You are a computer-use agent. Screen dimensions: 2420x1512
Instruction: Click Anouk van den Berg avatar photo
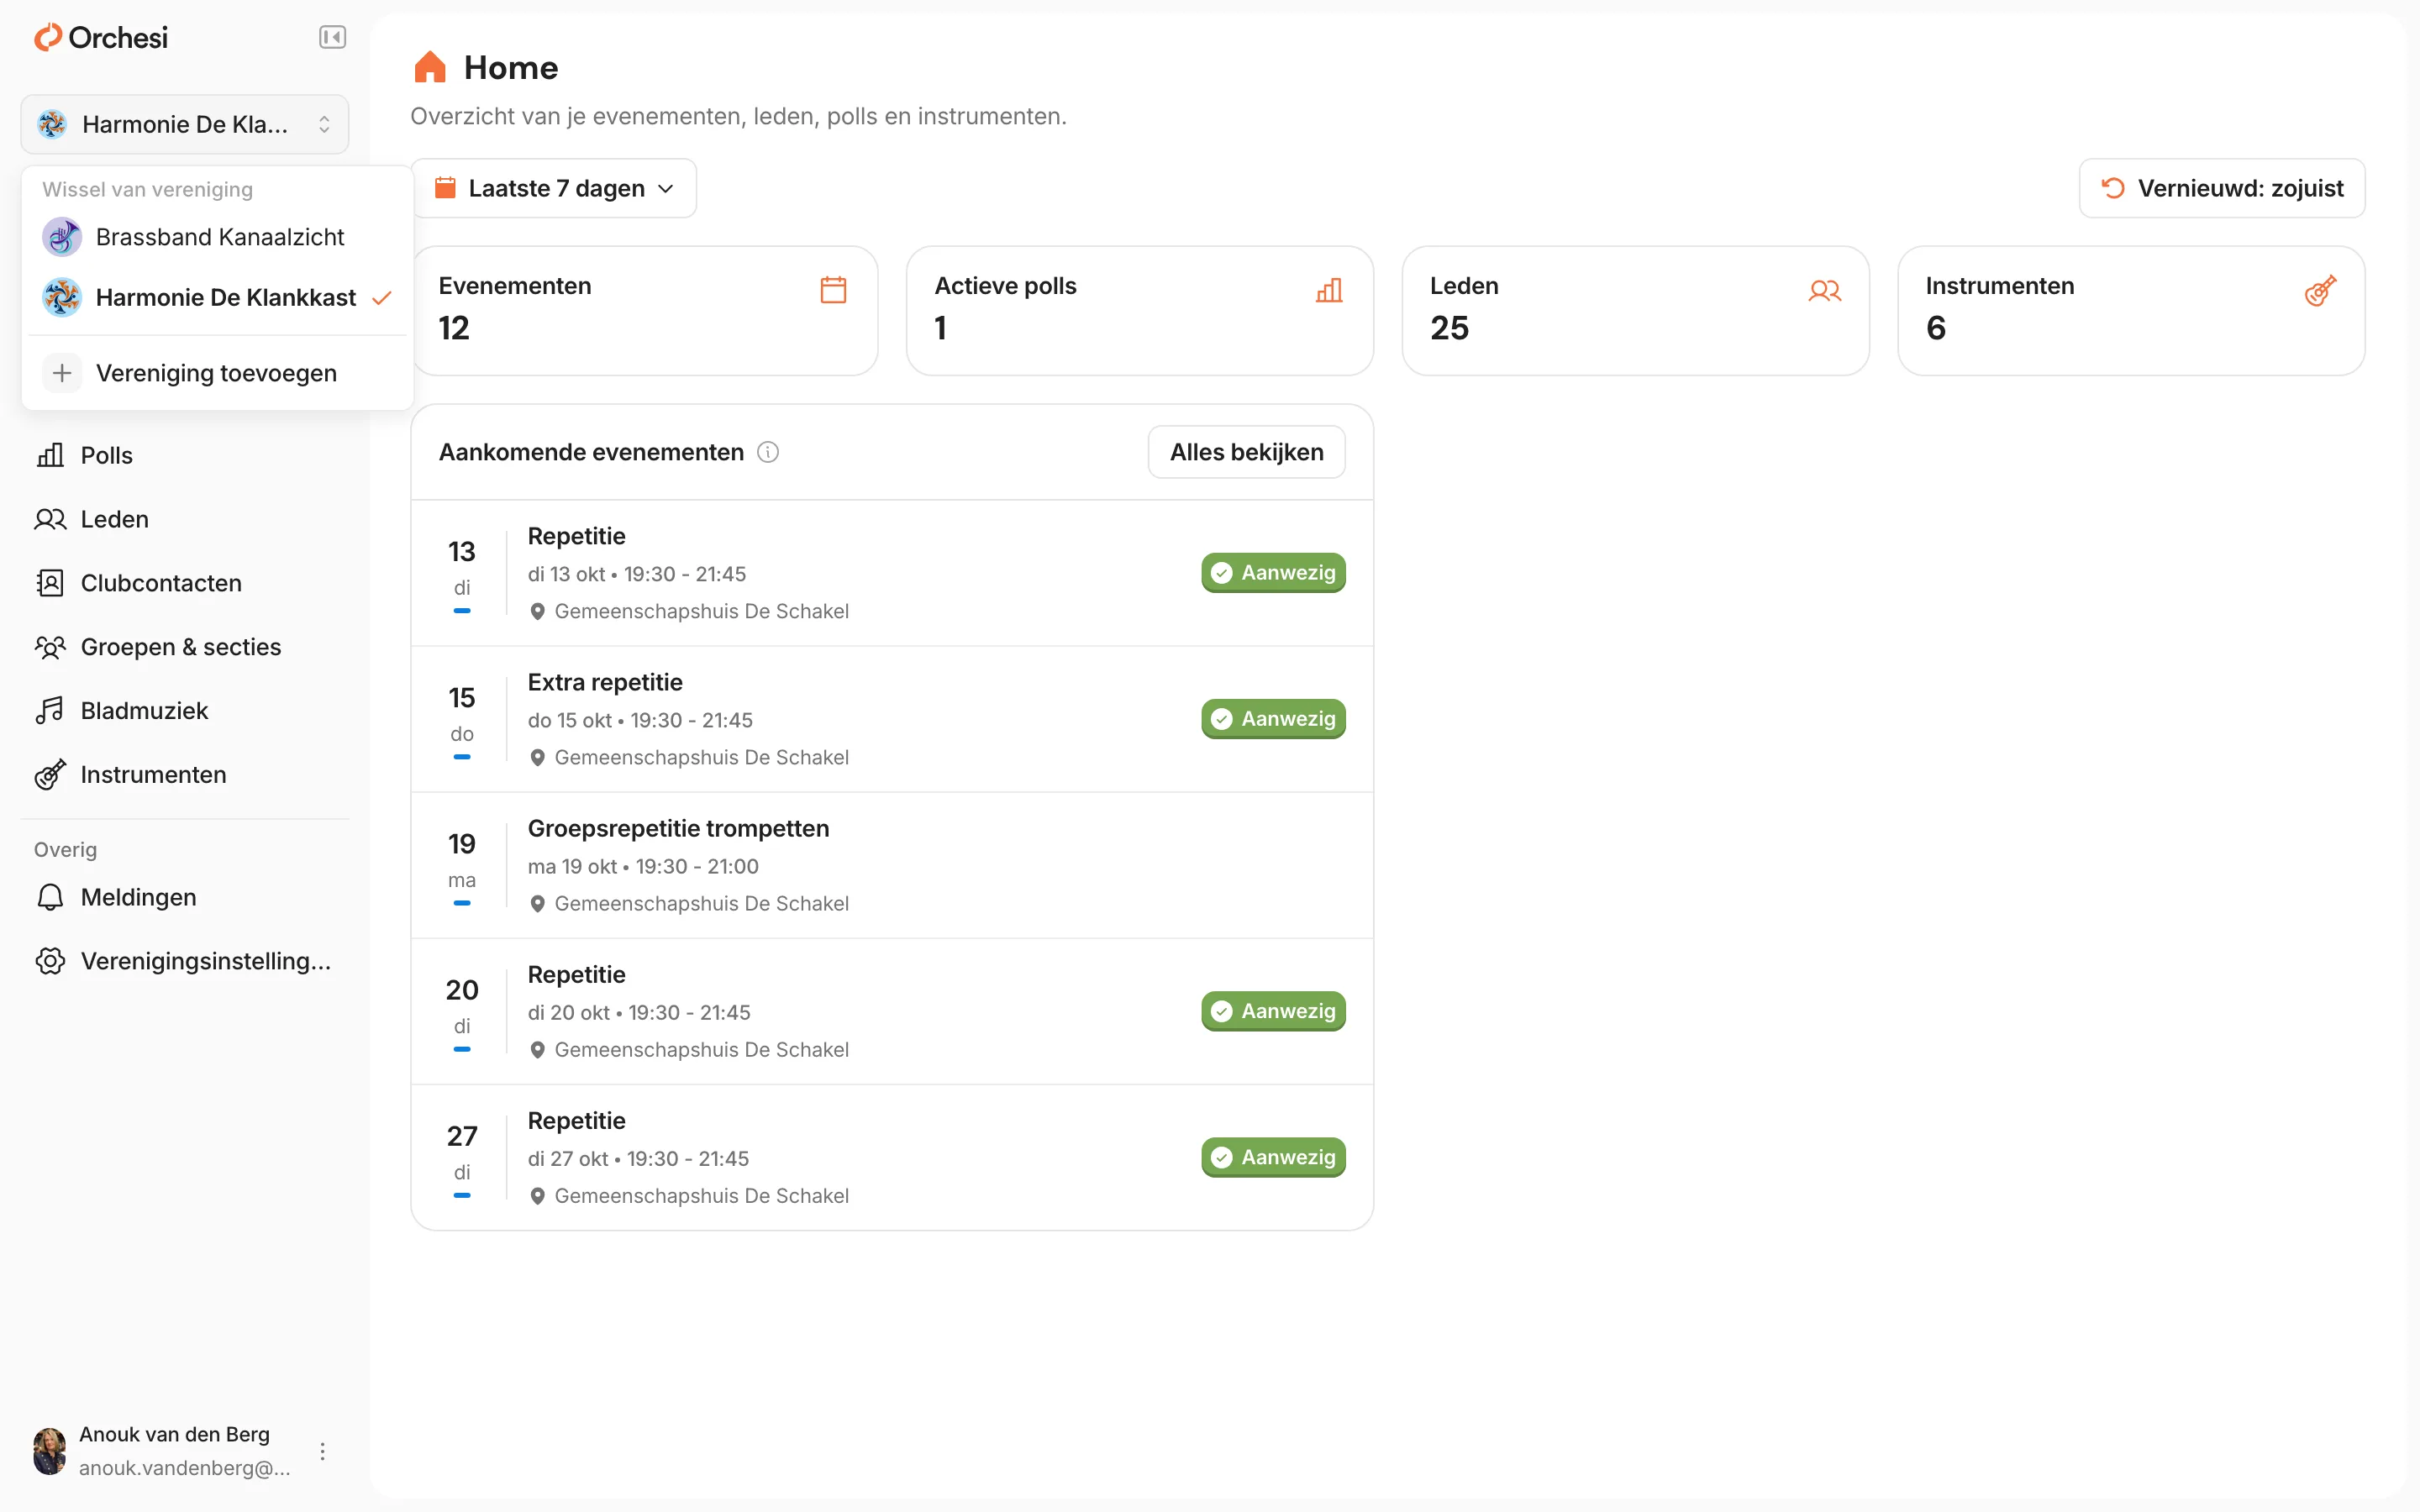tap(49, 1451)
